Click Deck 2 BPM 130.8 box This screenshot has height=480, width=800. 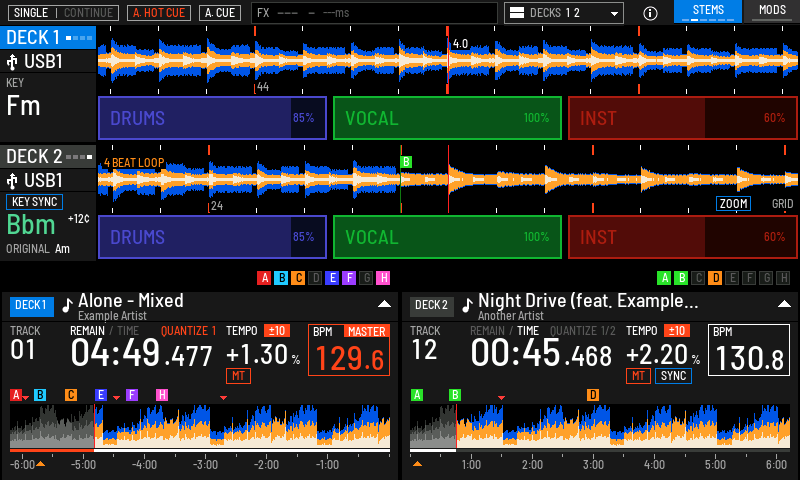(749, 350)
